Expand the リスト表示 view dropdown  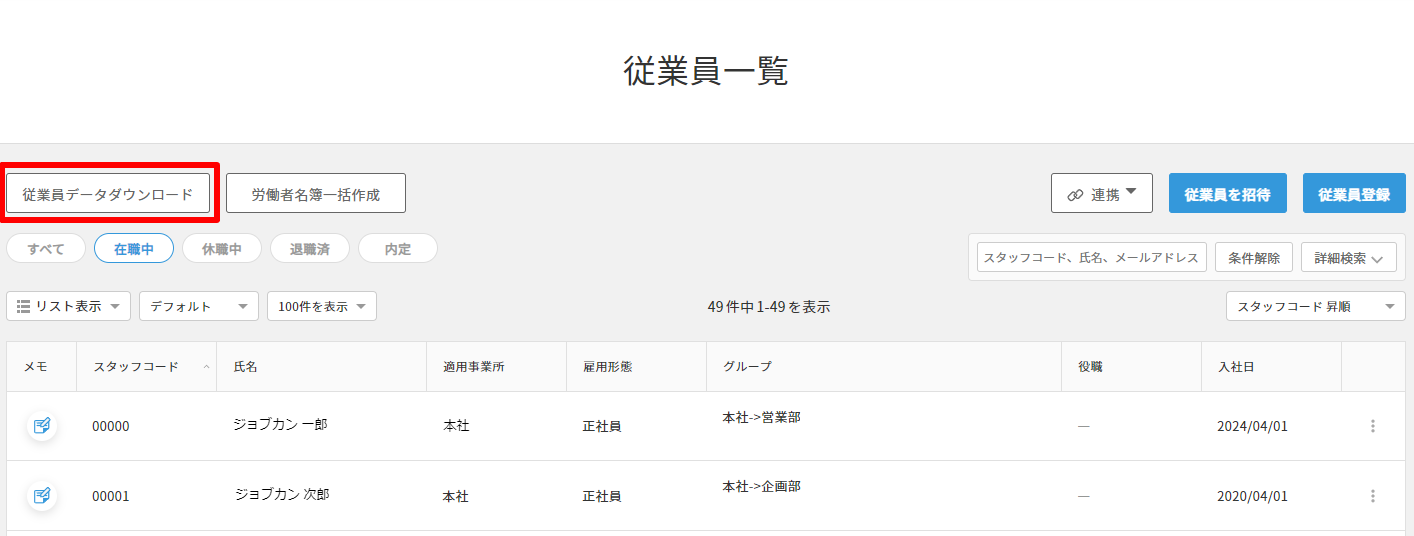[x=68, y=307]
